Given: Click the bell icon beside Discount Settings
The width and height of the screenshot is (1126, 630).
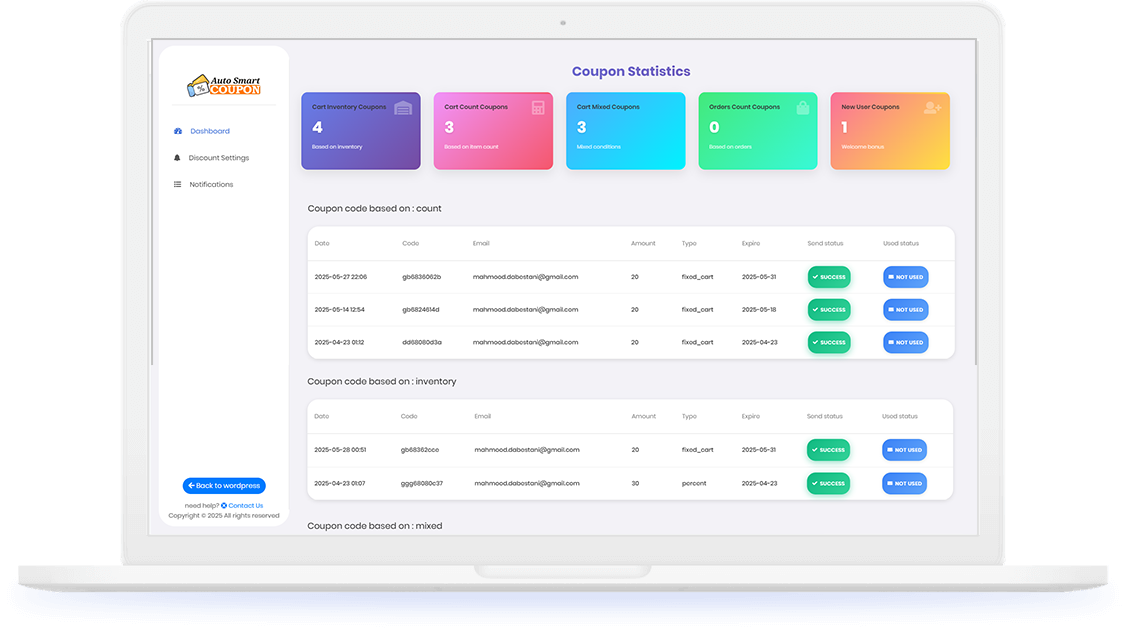Looking at the screenshot, I should pos(177,158).
